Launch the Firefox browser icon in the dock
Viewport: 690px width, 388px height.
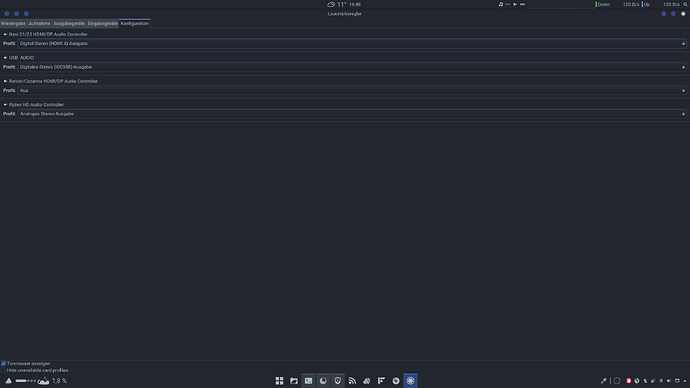[323, 381]
